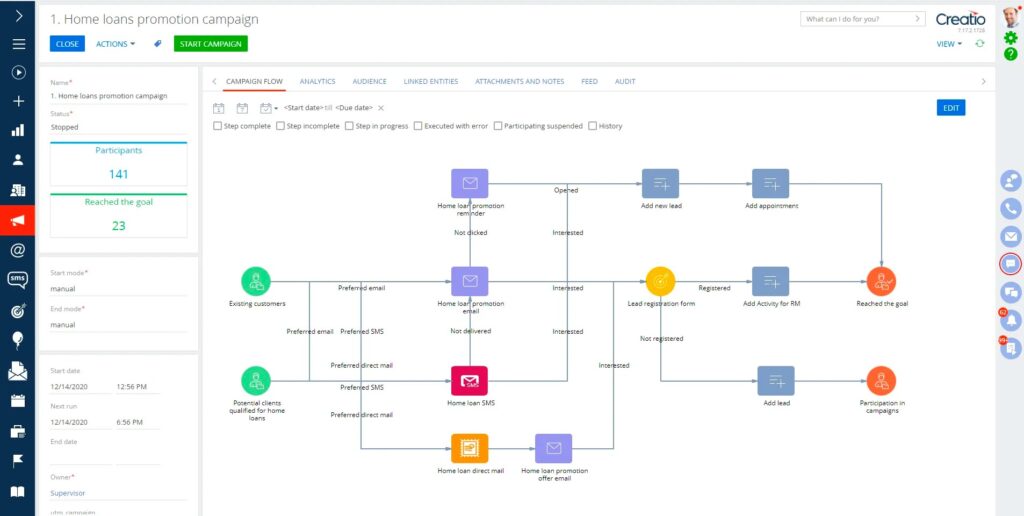This screenshot has height=516, width=1024.
Task: Open the green help question icon
Action: 1010,54
